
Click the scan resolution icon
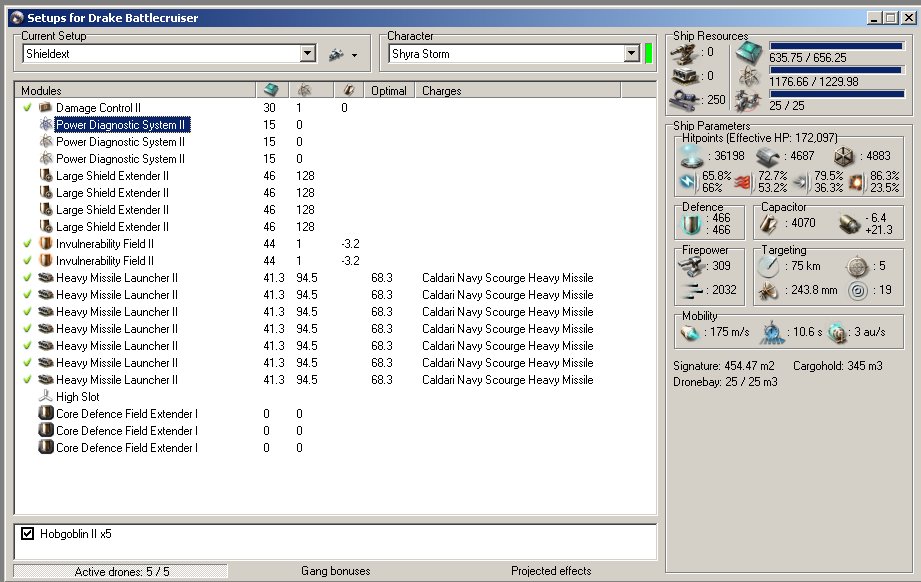[768, 291]
